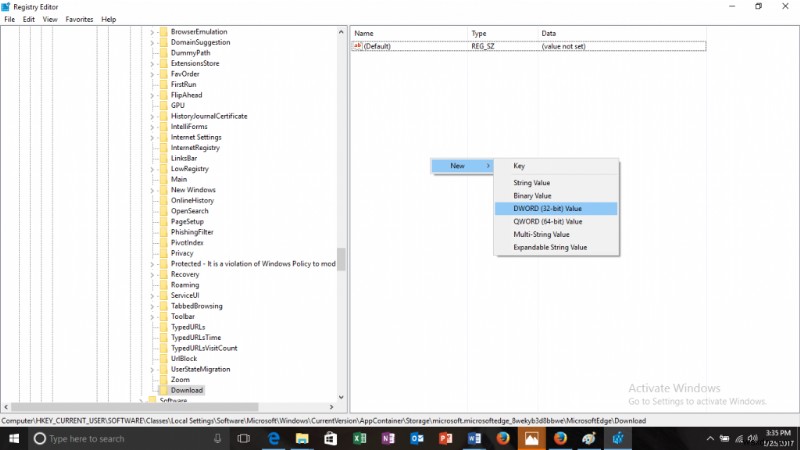
Task: Select the UrlBlock key
Action: point(184,359)
